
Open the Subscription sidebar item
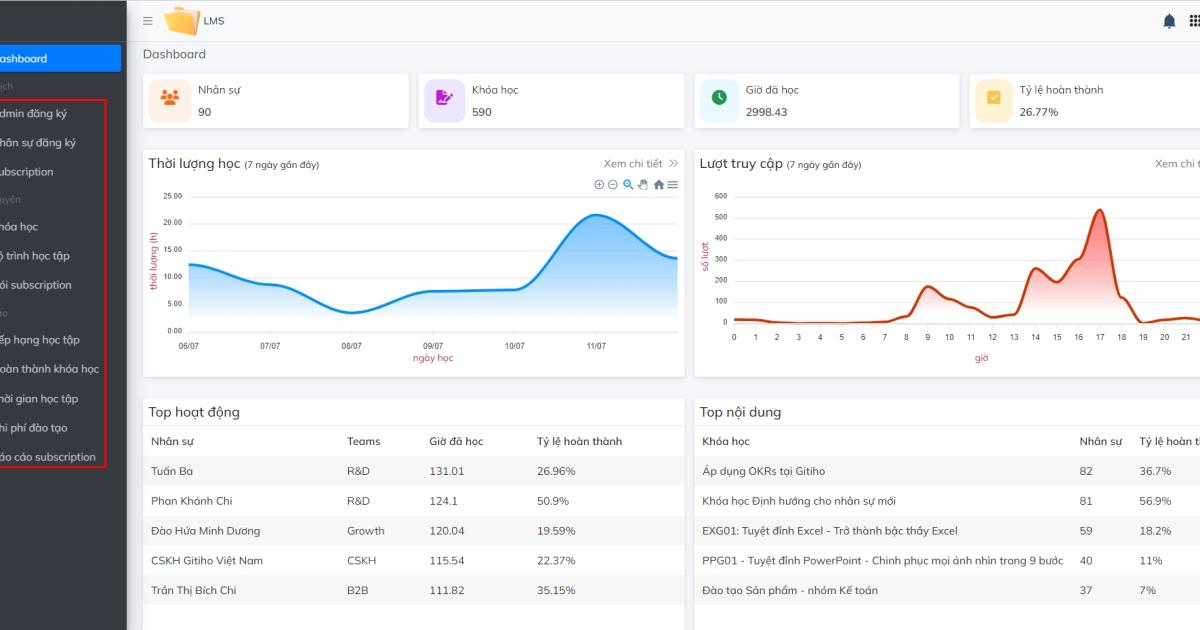28,172
